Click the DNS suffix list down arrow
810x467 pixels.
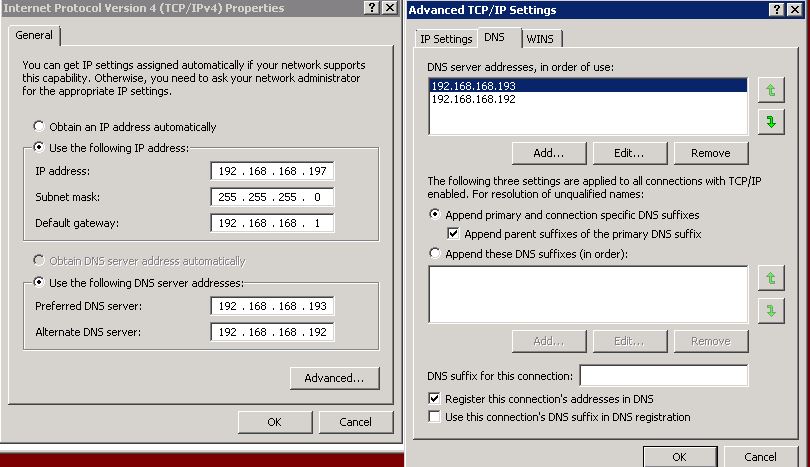[x=771, y=310]
